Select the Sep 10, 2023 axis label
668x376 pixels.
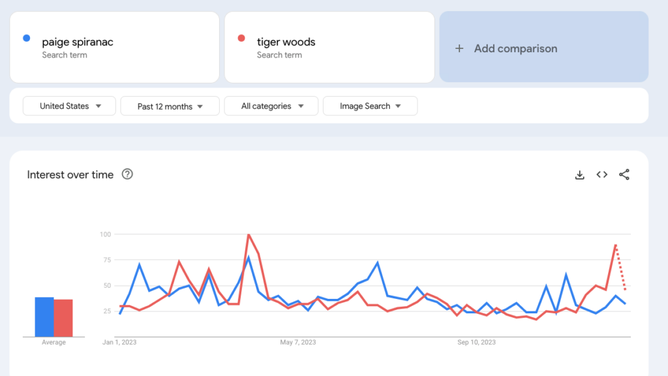pyautogui.click(x=476, y=342)
